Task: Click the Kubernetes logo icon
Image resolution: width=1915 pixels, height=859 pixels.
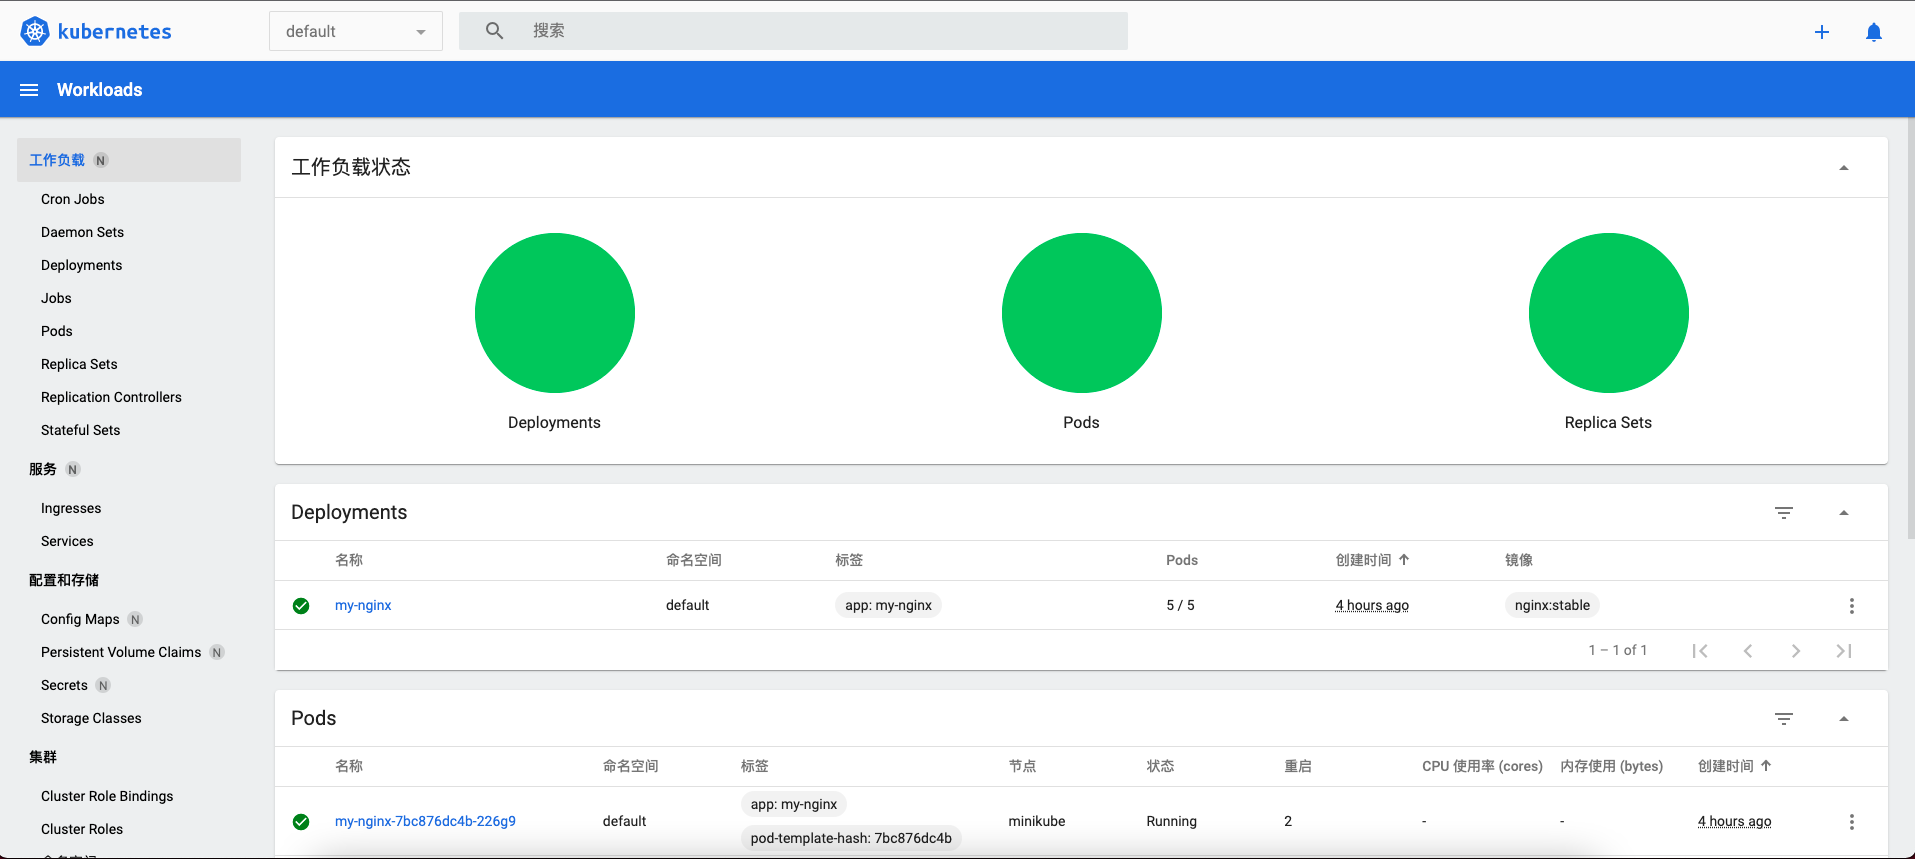Action: [35, 31]
